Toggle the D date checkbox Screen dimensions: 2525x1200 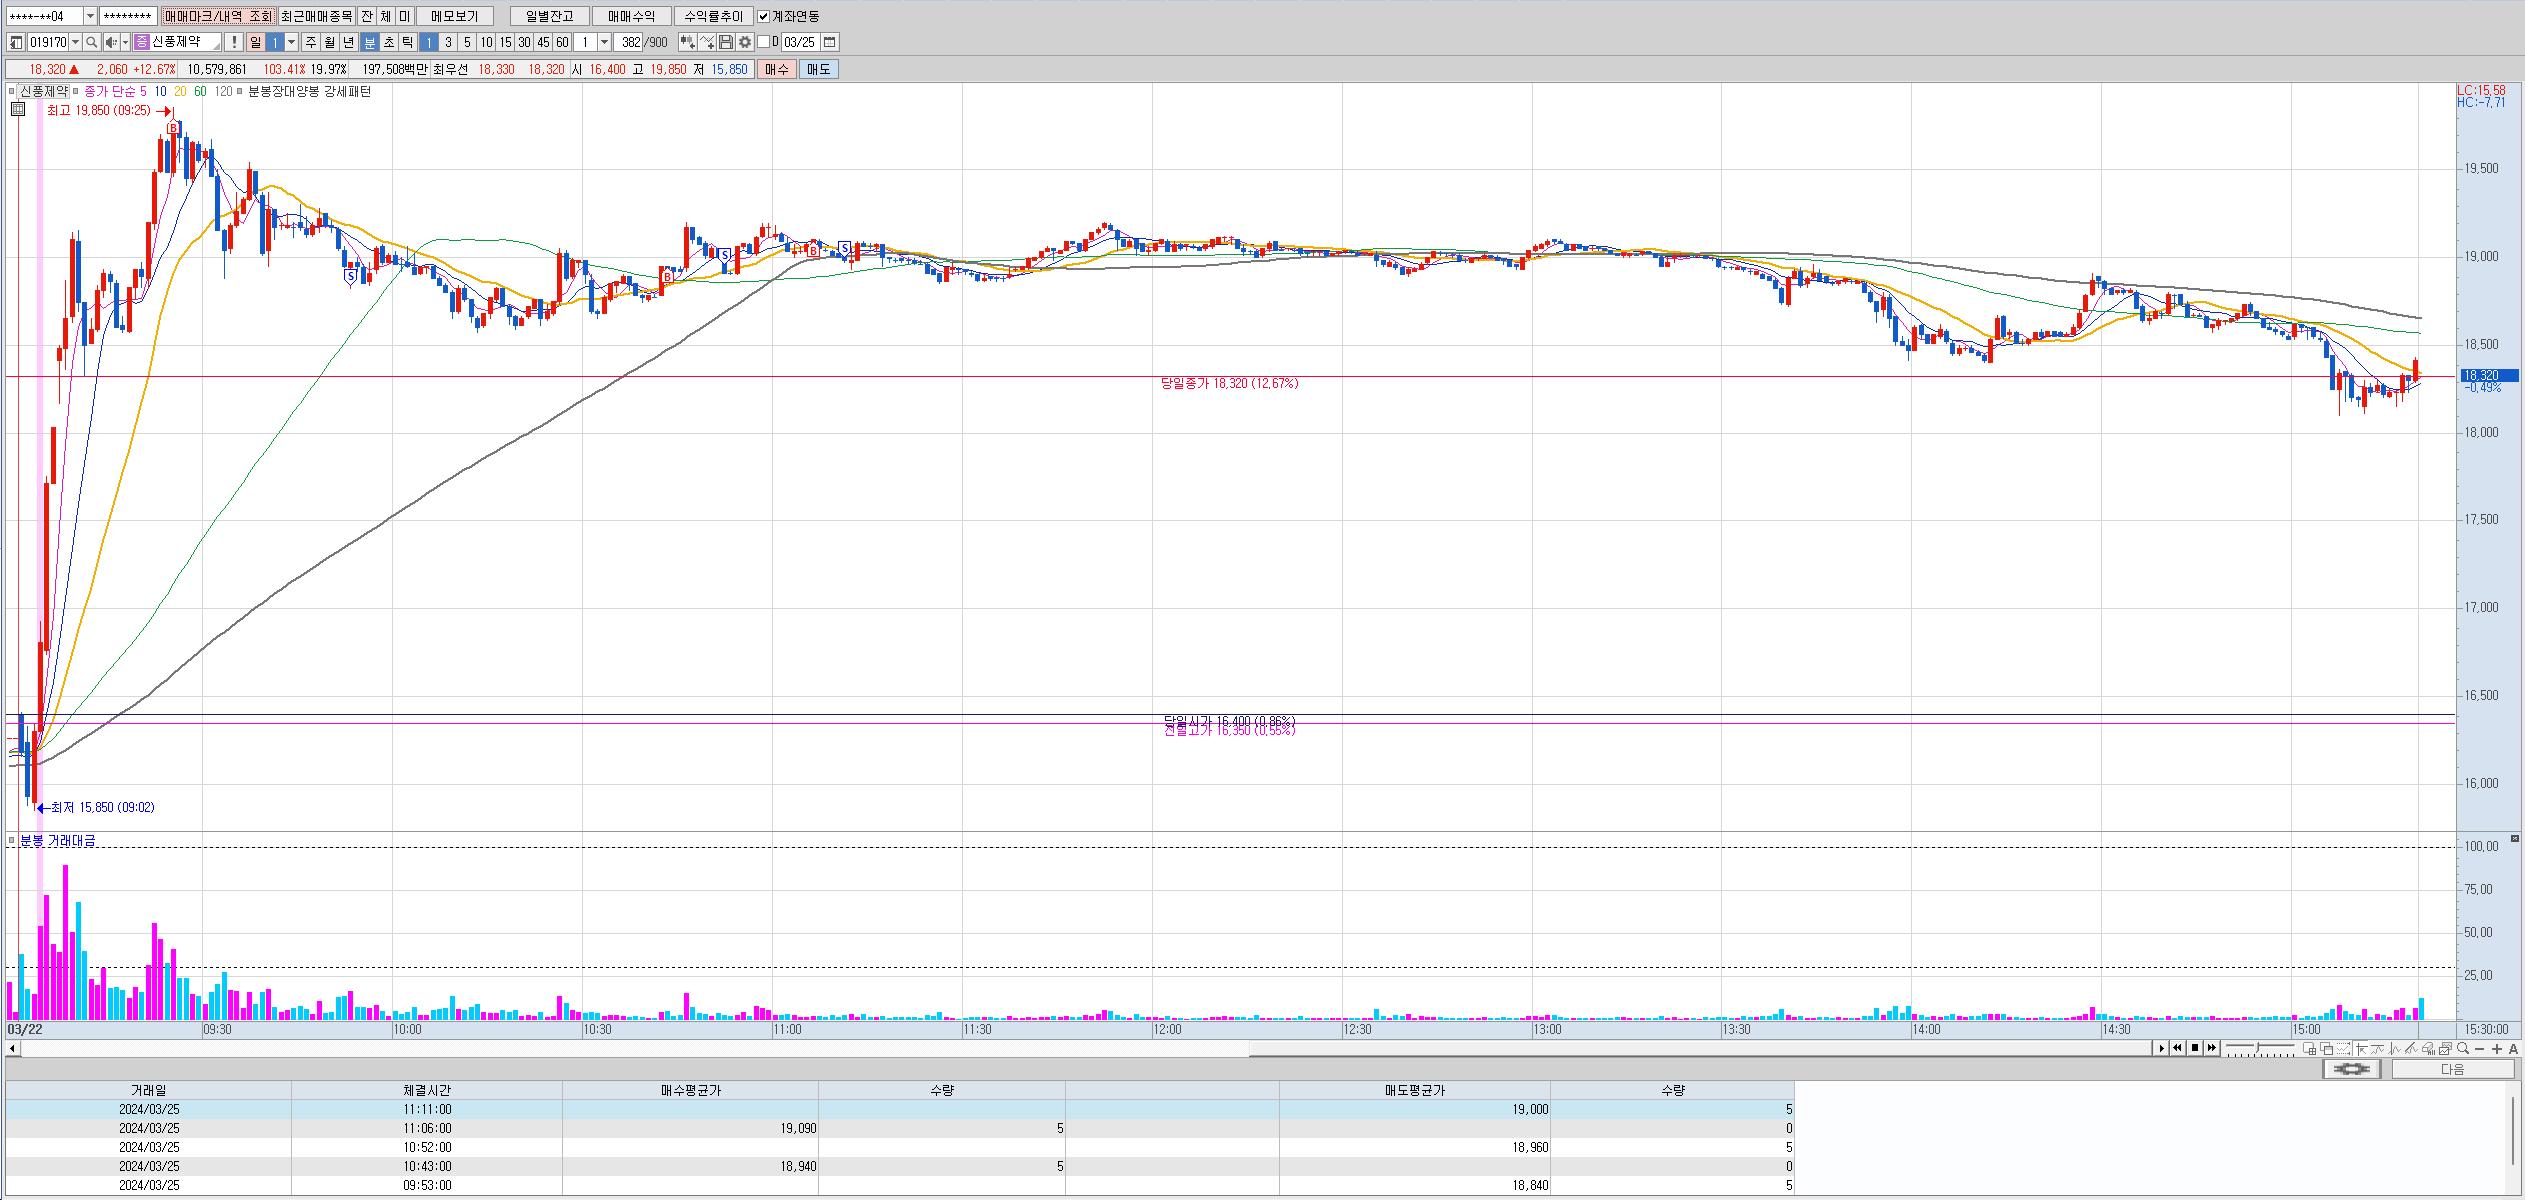coord(764,42)
